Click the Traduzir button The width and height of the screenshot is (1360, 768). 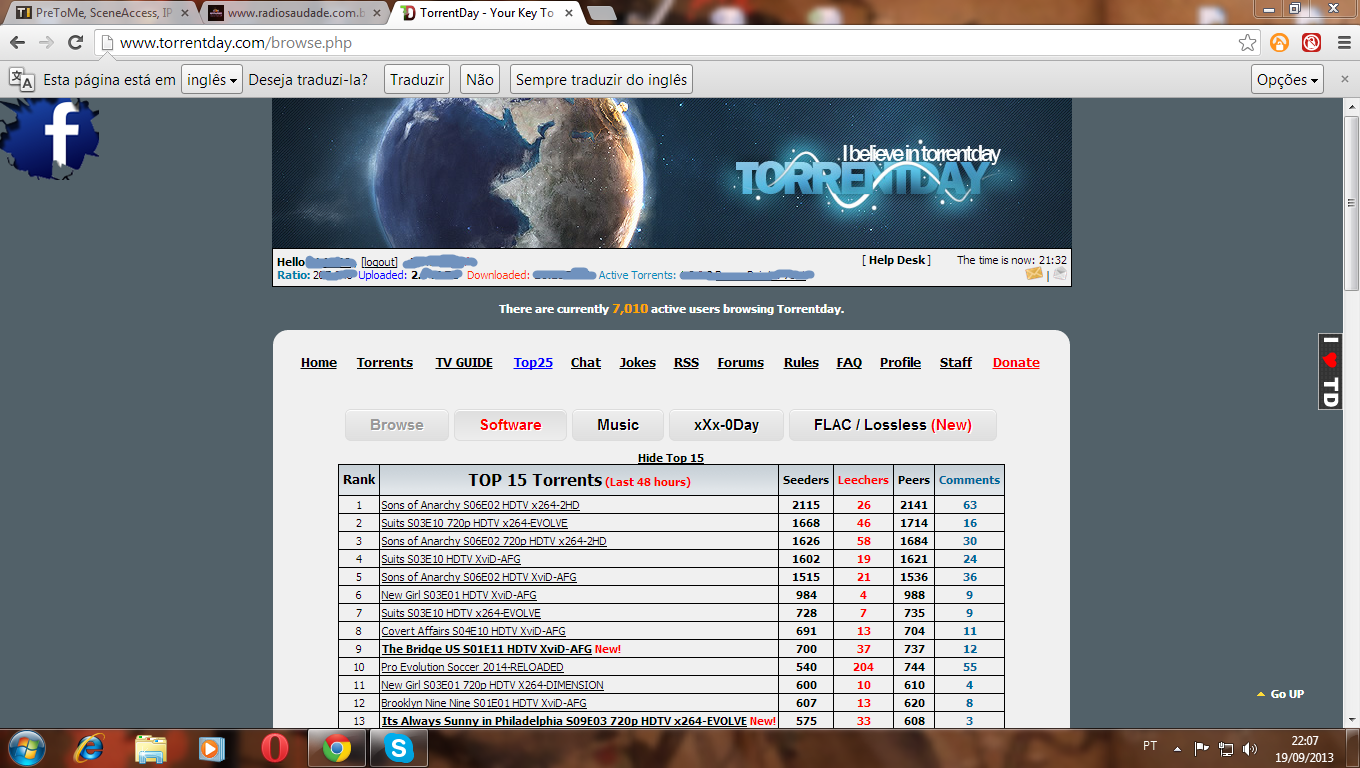pos(417,80)
